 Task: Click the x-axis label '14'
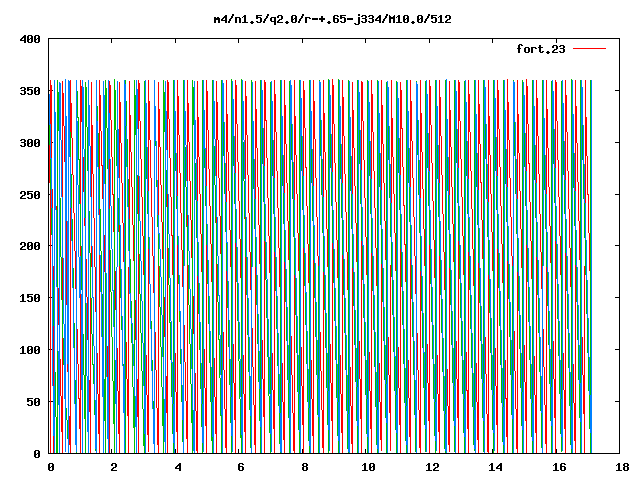pos(495,467)
